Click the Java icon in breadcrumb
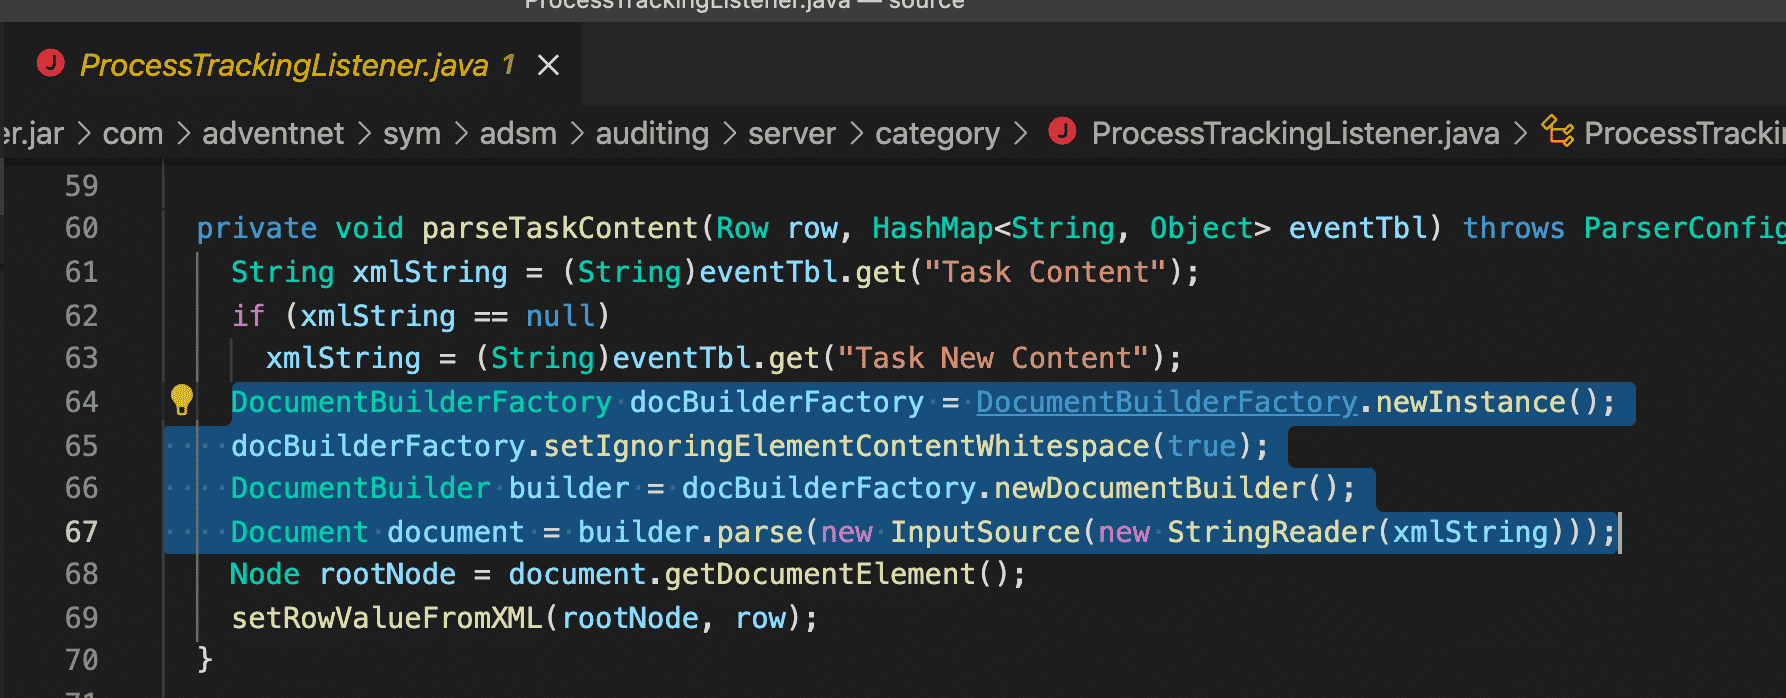This screenshot has height=698, width=1786. point(1062,131)
